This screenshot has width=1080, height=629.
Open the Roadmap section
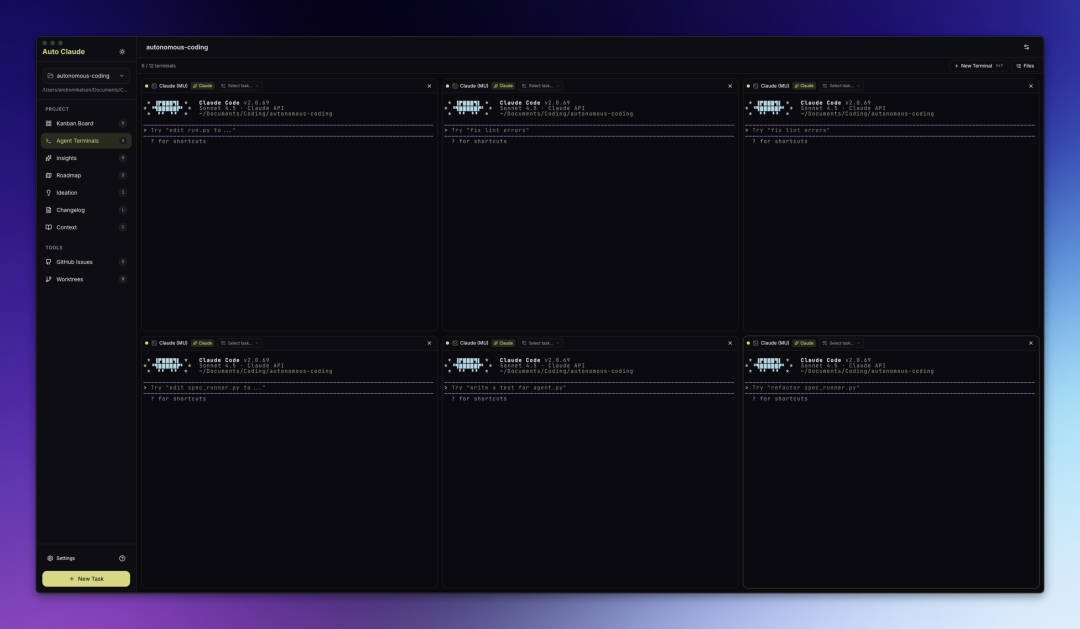70,175
